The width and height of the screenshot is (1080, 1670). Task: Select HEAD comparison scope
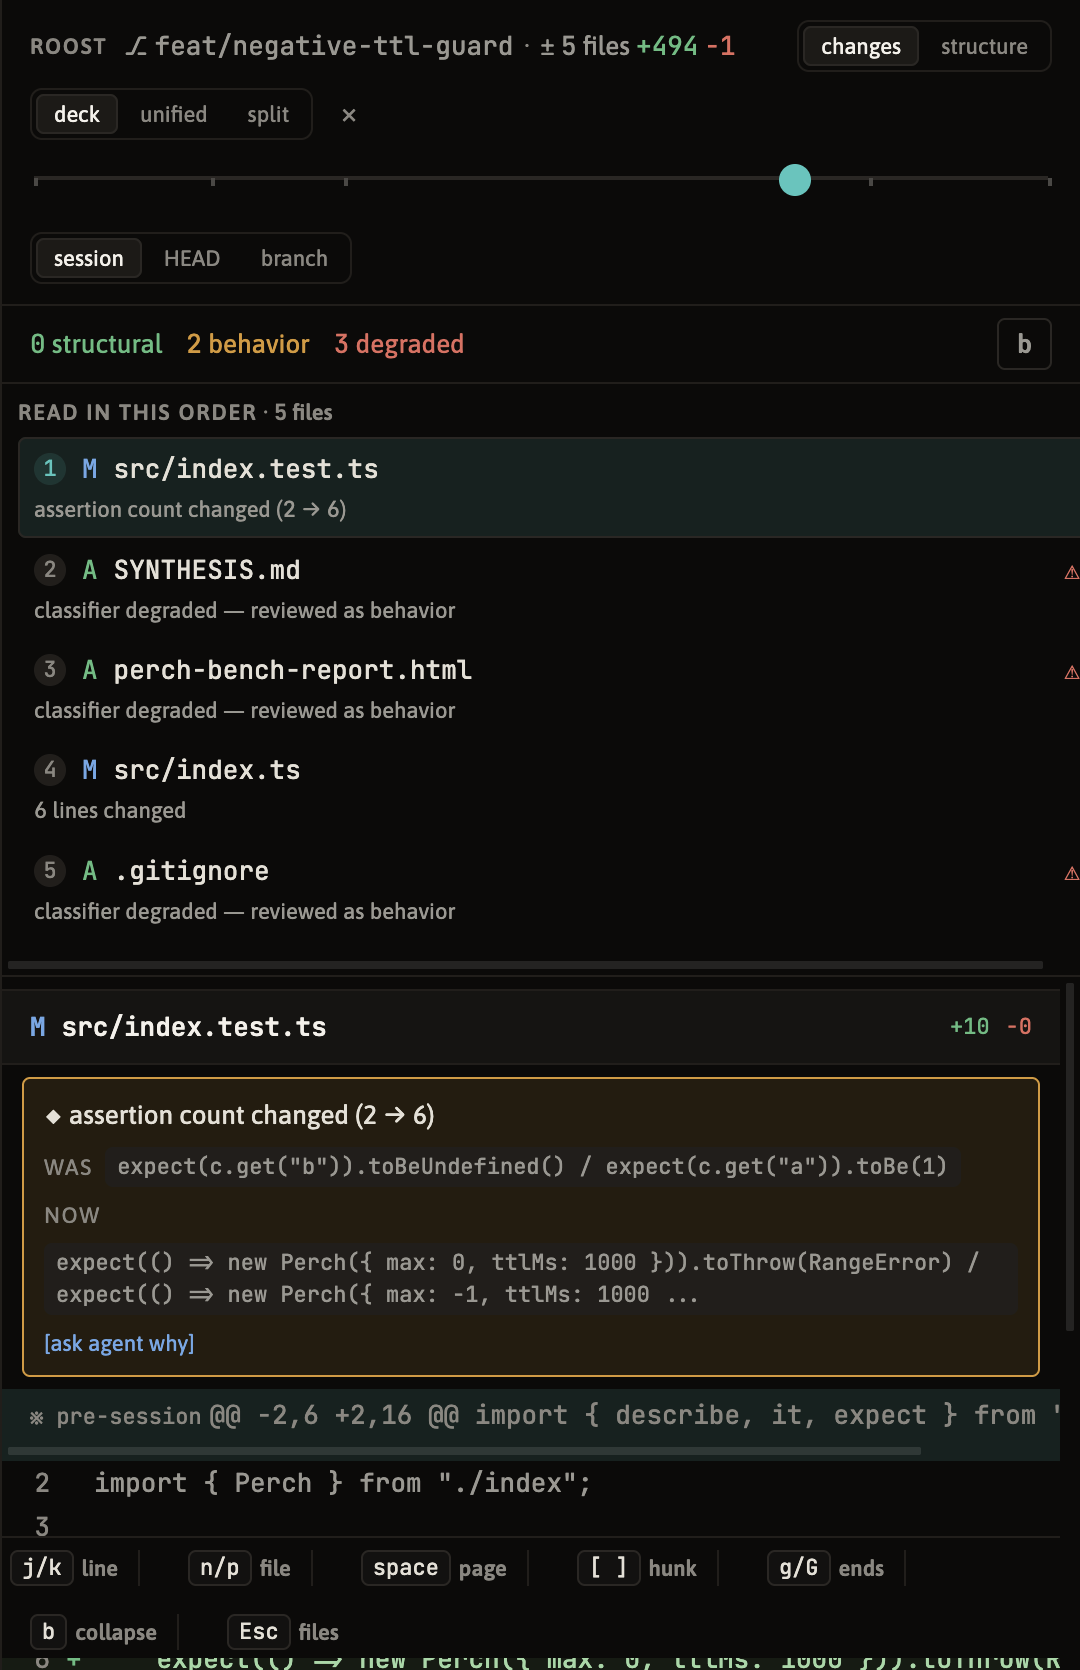(x=192, y=258)
